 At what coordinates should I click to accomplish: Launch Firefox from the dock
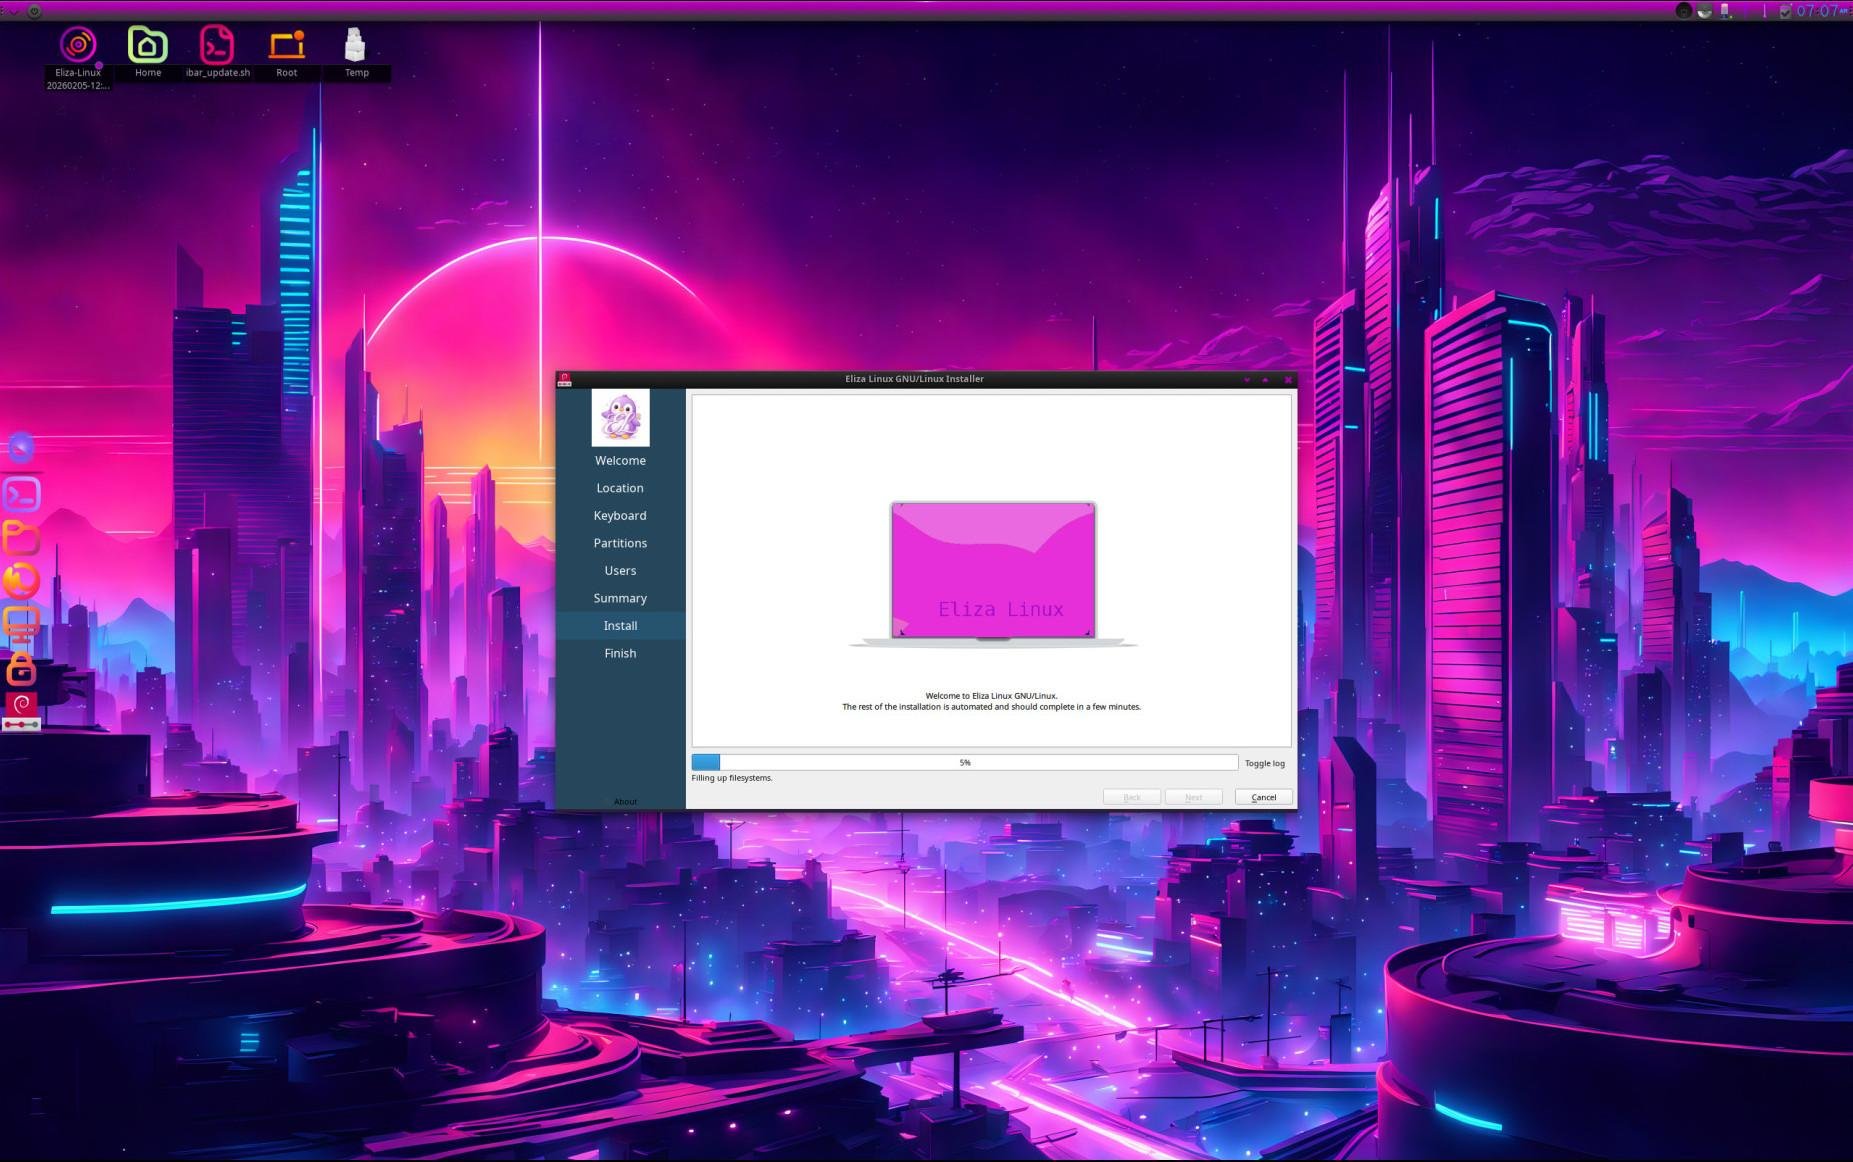[21, 580]
